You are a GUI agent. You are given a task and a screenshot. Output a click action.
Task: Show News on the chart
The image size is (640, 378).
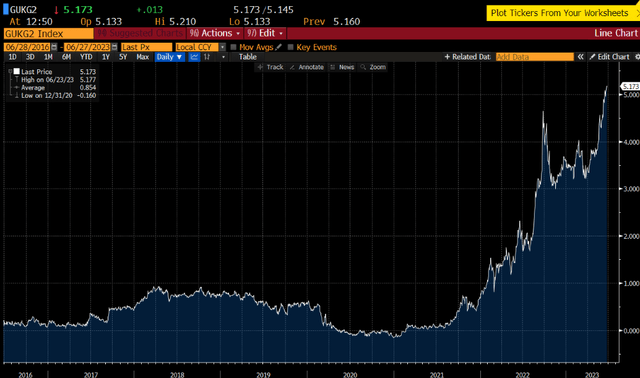tap(342, 67)
